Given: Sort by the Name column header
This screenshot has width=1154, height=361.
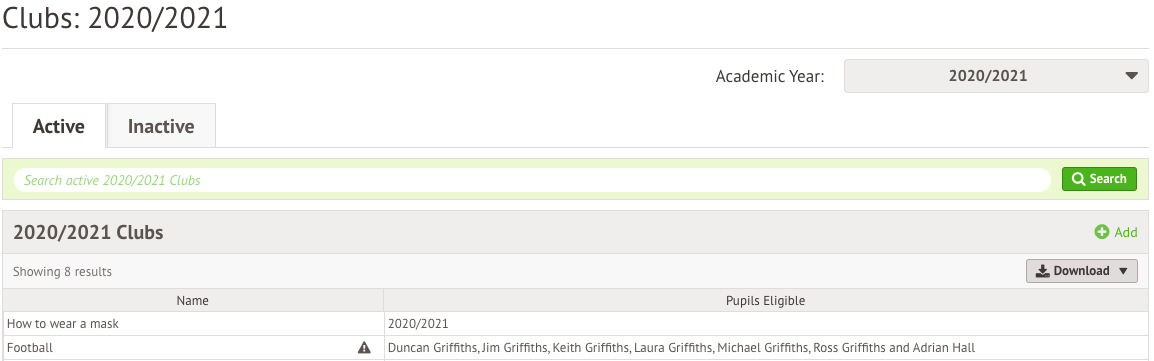Looking at the screenshot, I should click(x=193, y=301).
